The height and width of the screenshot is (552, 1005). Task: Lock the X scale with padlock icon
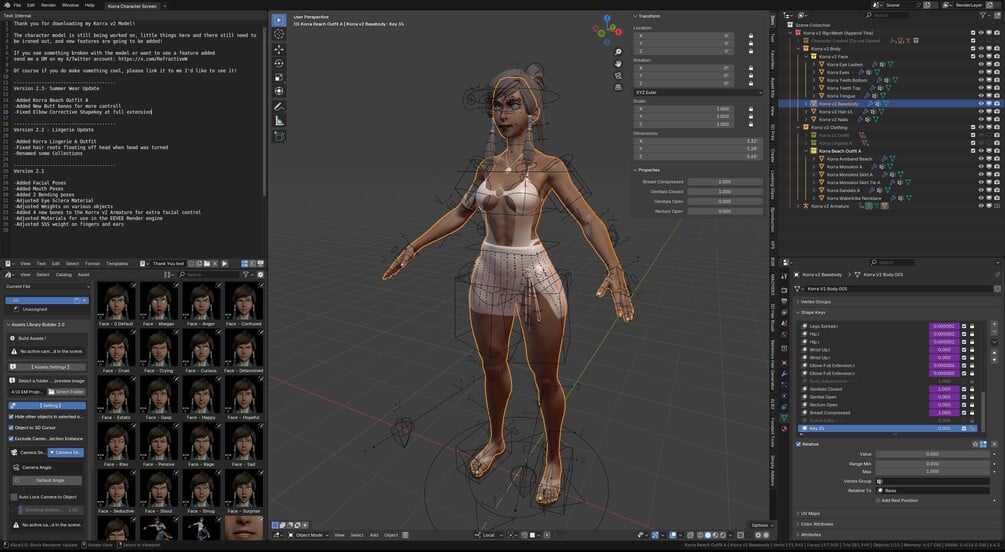(751, 109)
